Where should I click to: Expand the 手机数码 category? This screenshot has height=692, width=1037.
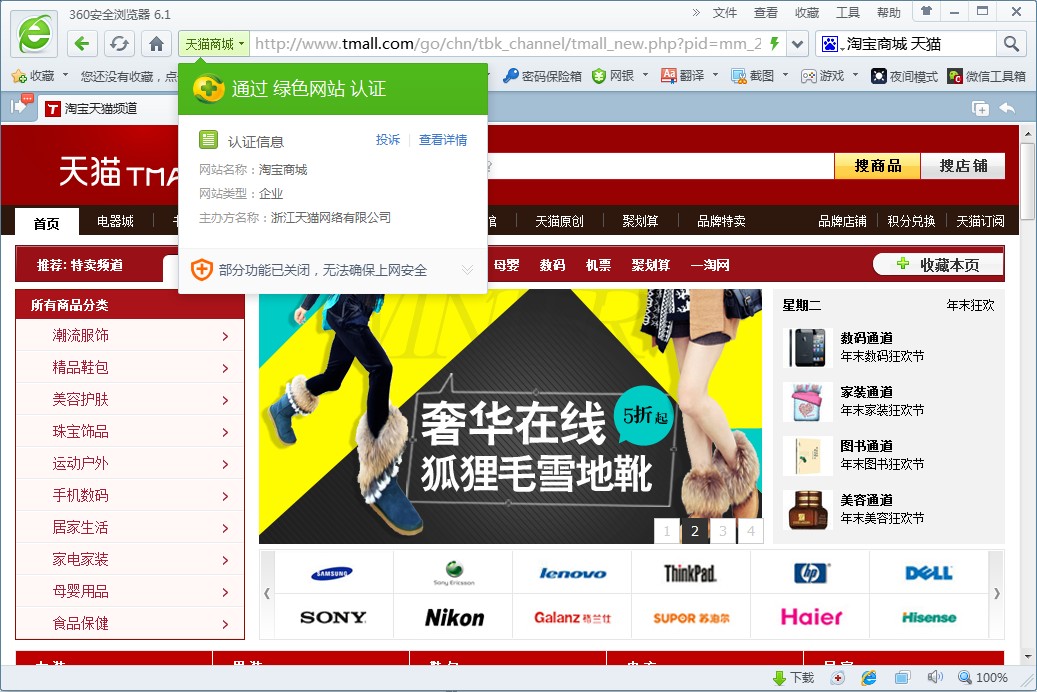point(130,496)
